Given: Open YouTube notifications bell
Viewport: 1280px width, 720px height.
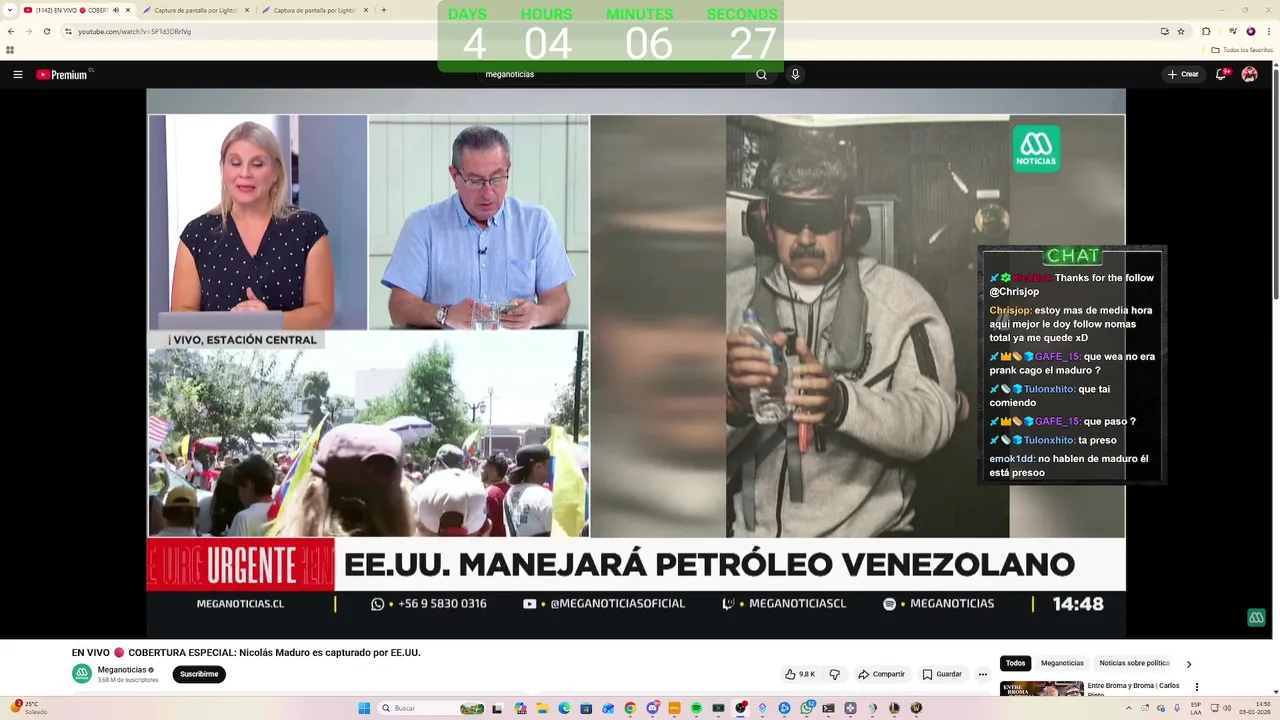Looking at the screenshot, I should pyautogui.click(x=1222, y=74).
